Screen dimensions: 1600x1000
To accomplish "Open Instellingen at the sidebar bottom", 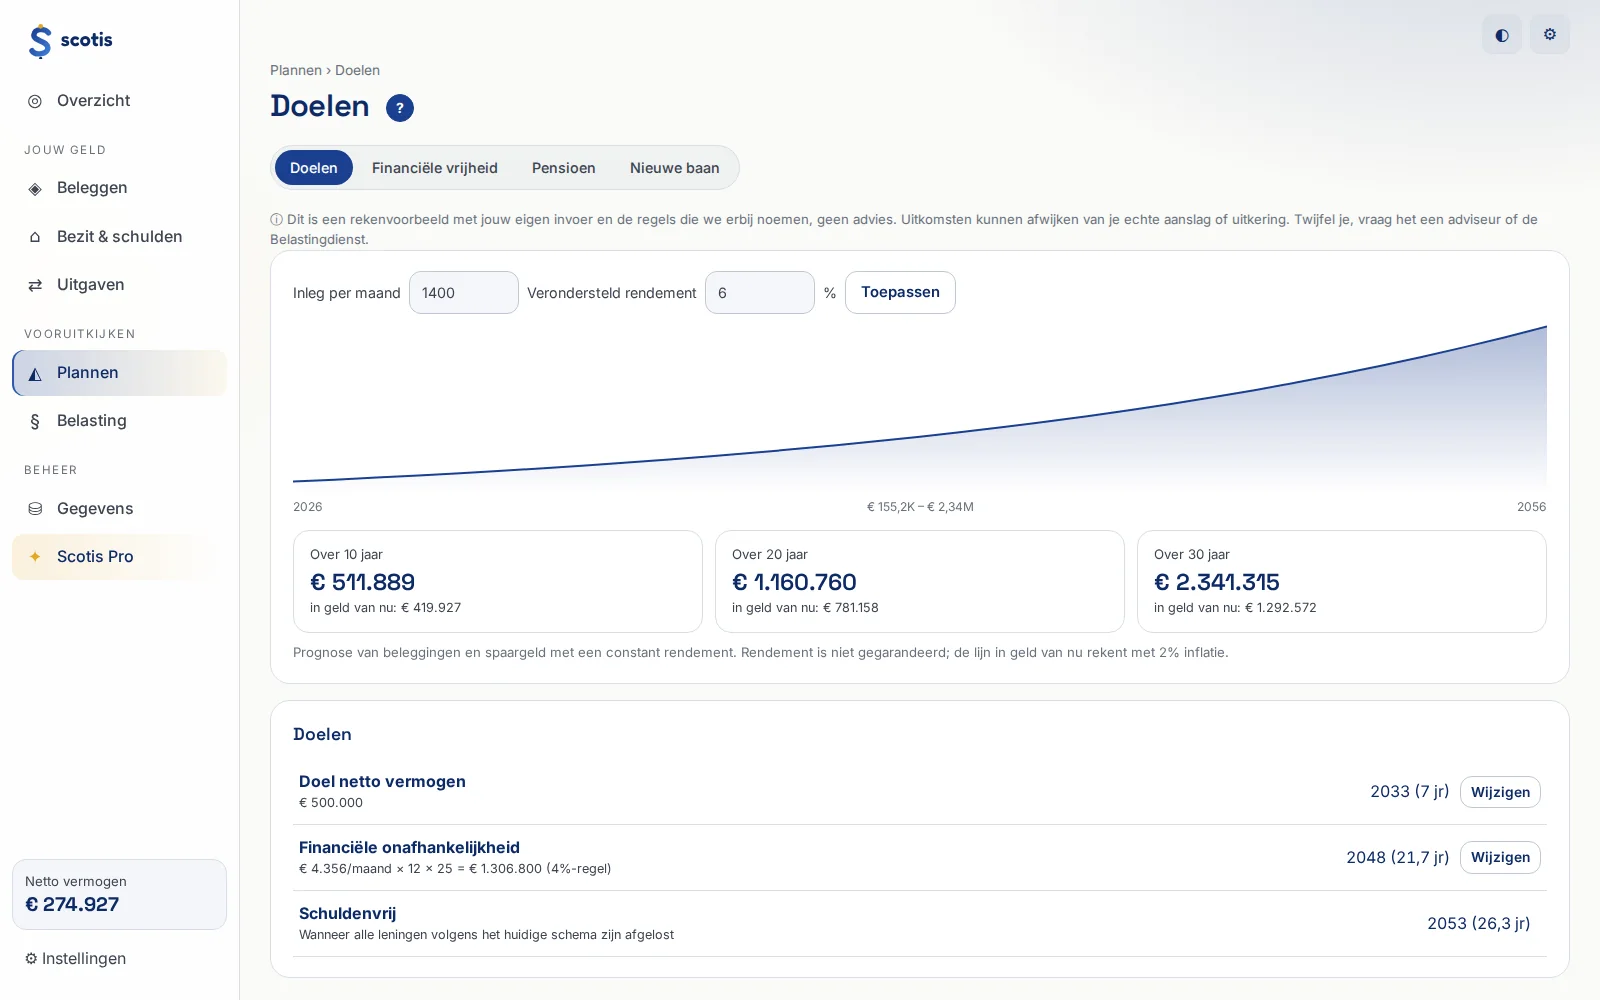I will click(x=76, y=959).
